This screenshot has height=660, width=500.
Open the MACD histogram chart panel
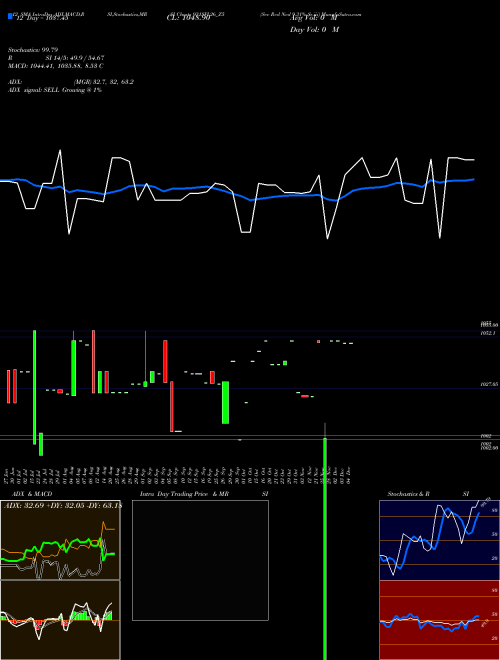(x=60, y=620)
